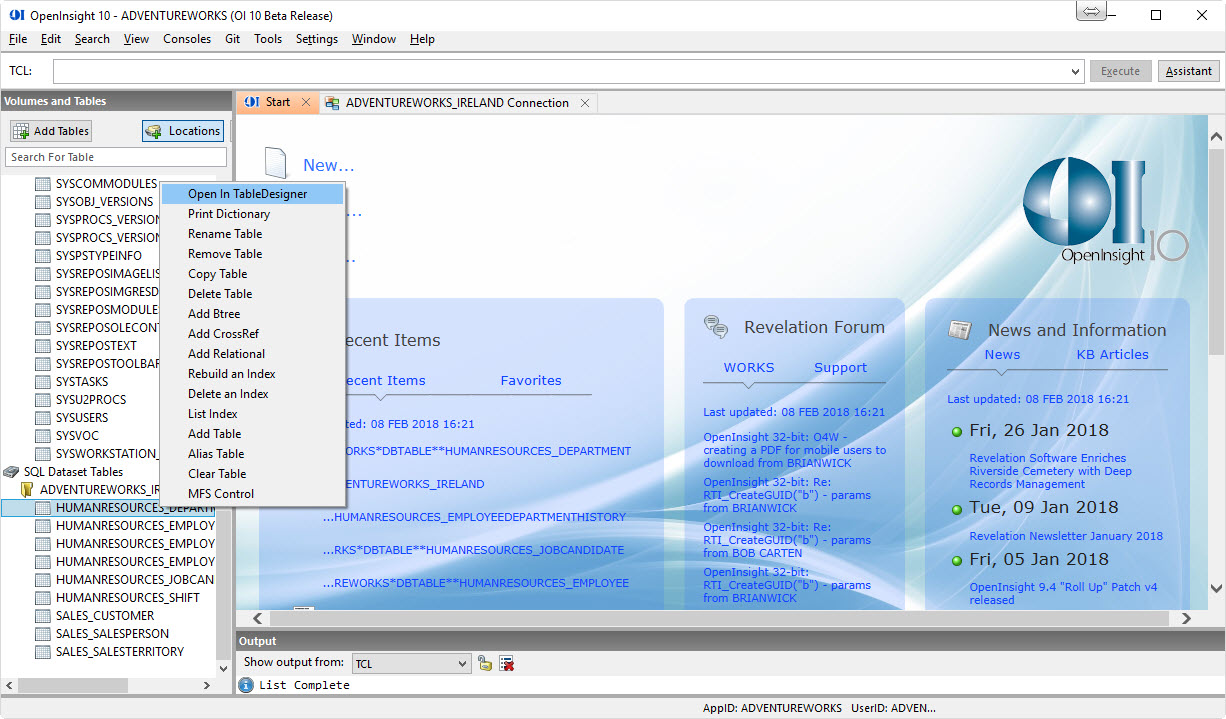Screen dimensions: 1226x719
Task: Click the SYSOBJ_VERSIONS table icon
Action: (43, 202)
